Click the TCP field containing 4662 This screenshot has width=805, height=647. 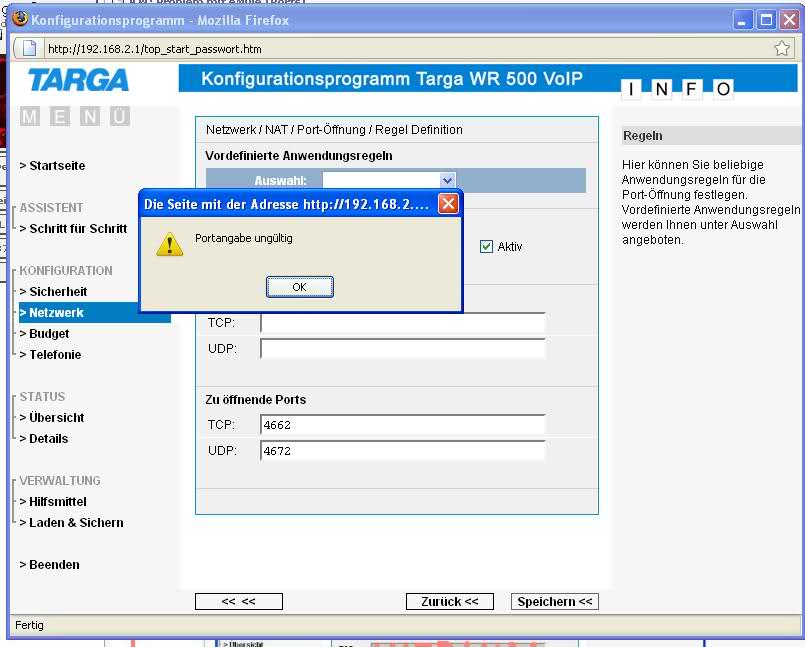click(x=402, y=425)
